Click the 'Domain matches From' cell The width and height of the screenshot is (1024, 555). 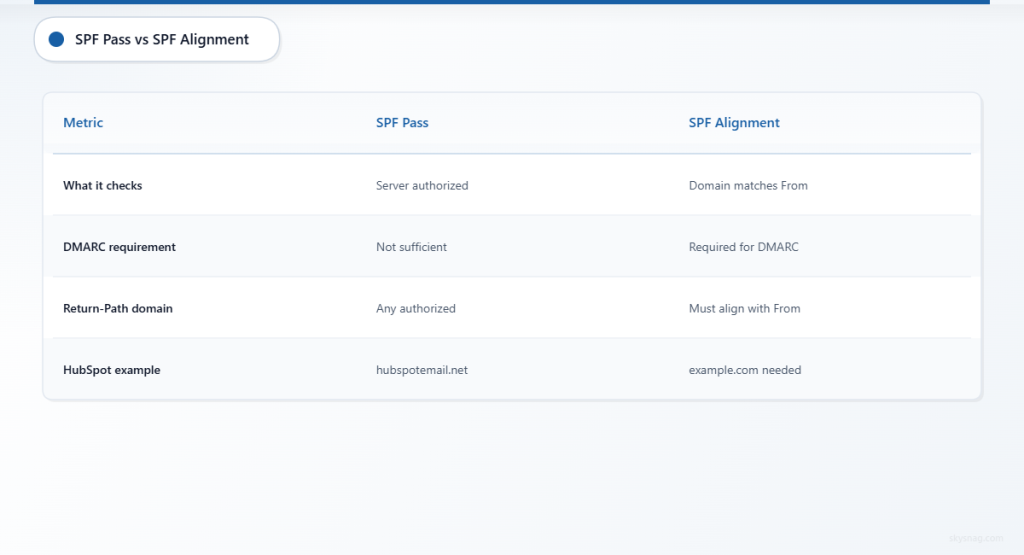coord(748,185)
